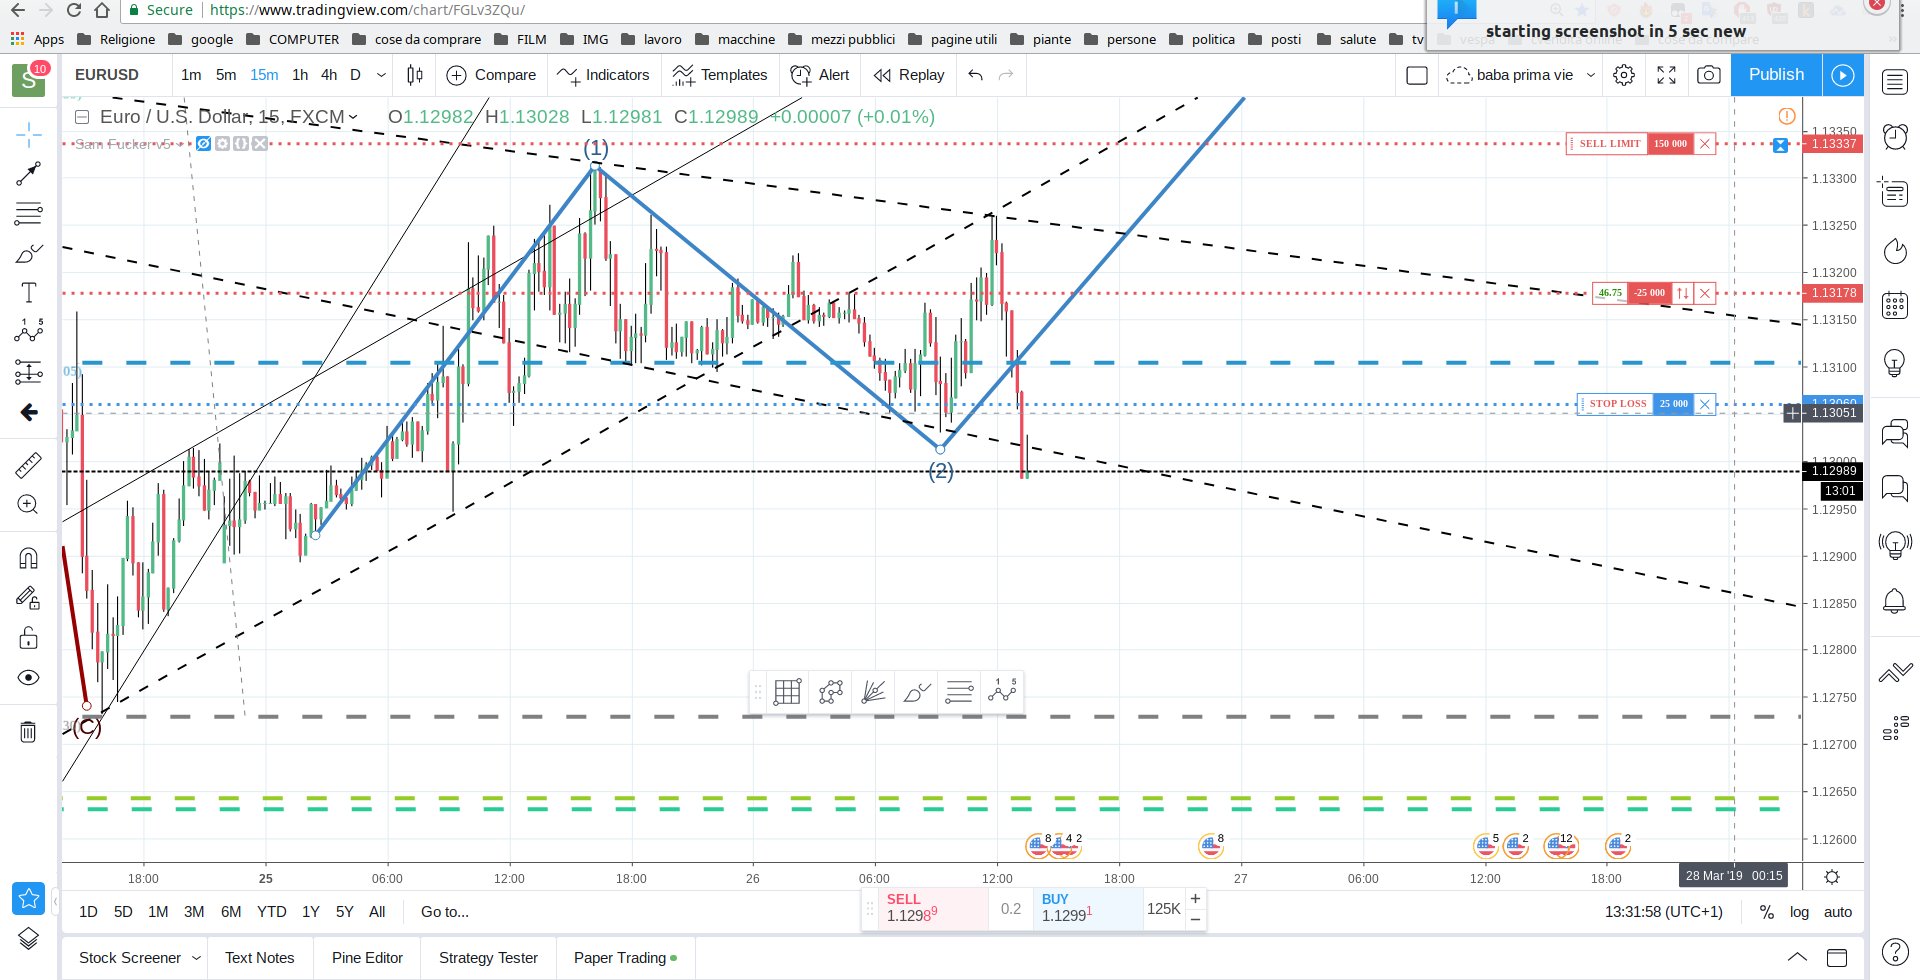
Task: Toggle magnet mode
Action: coord(29,558)
